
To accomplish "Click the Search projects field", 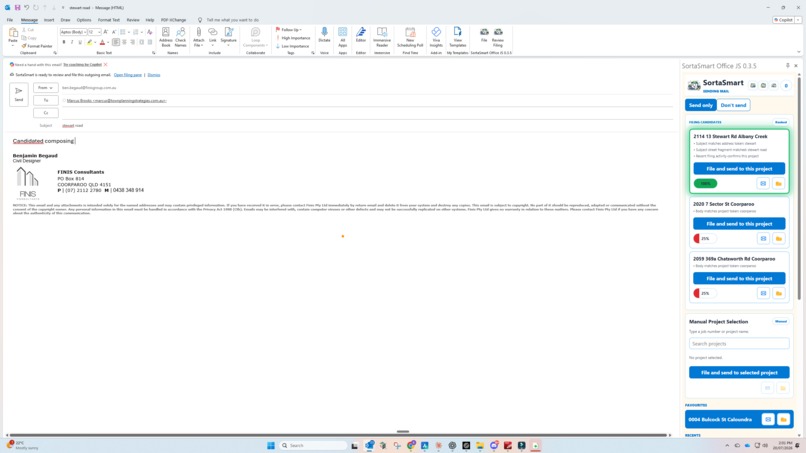I will pyautogui.click(x=739, y=343).
